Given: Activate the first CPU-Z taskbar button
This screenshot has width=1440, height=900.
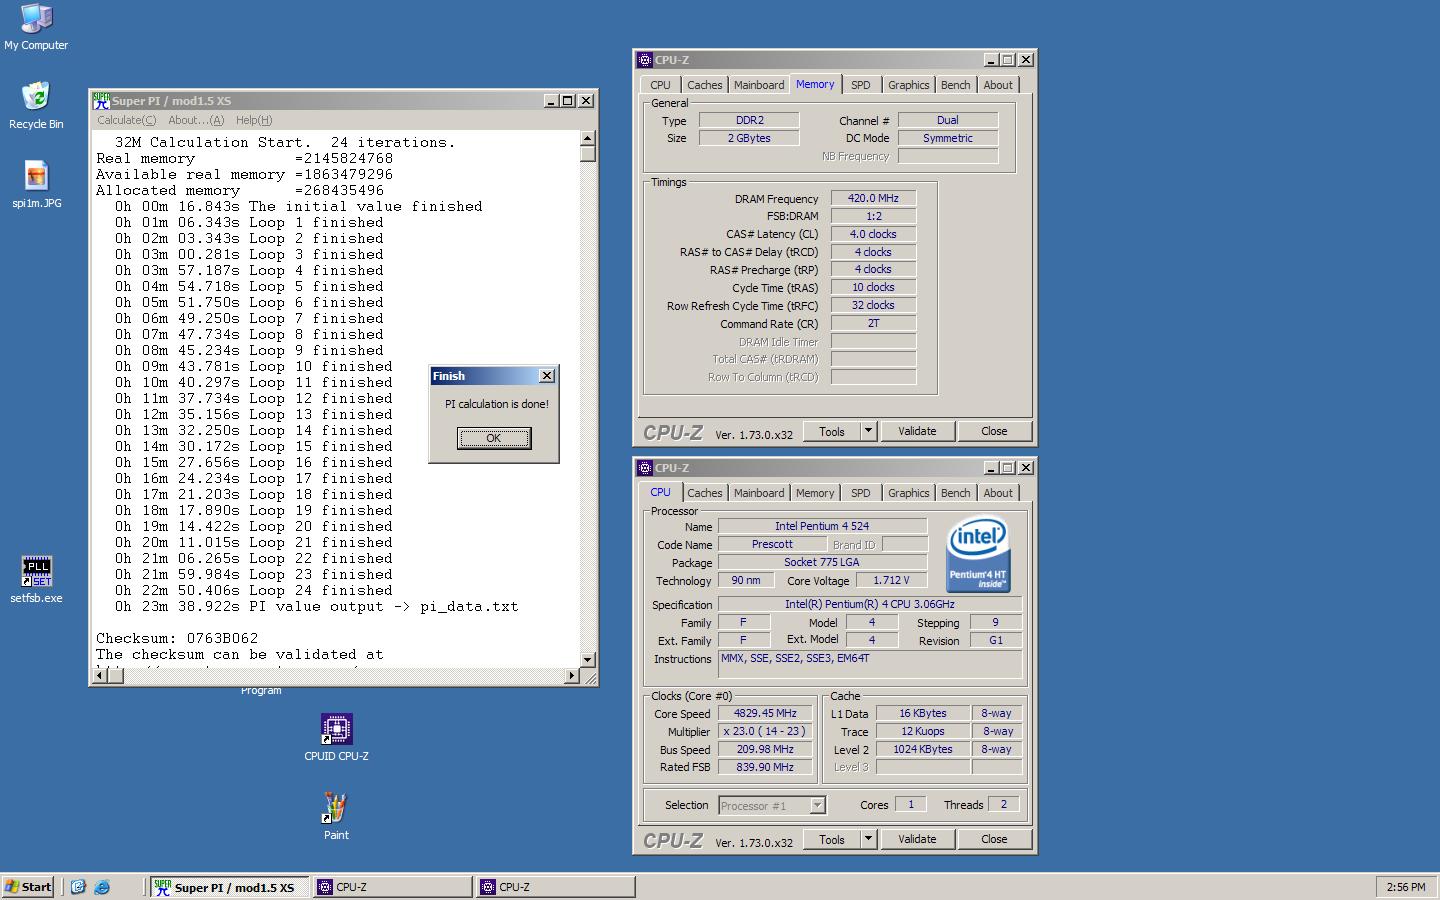Looking at the screenshot, I should click(x=393, y=887).
